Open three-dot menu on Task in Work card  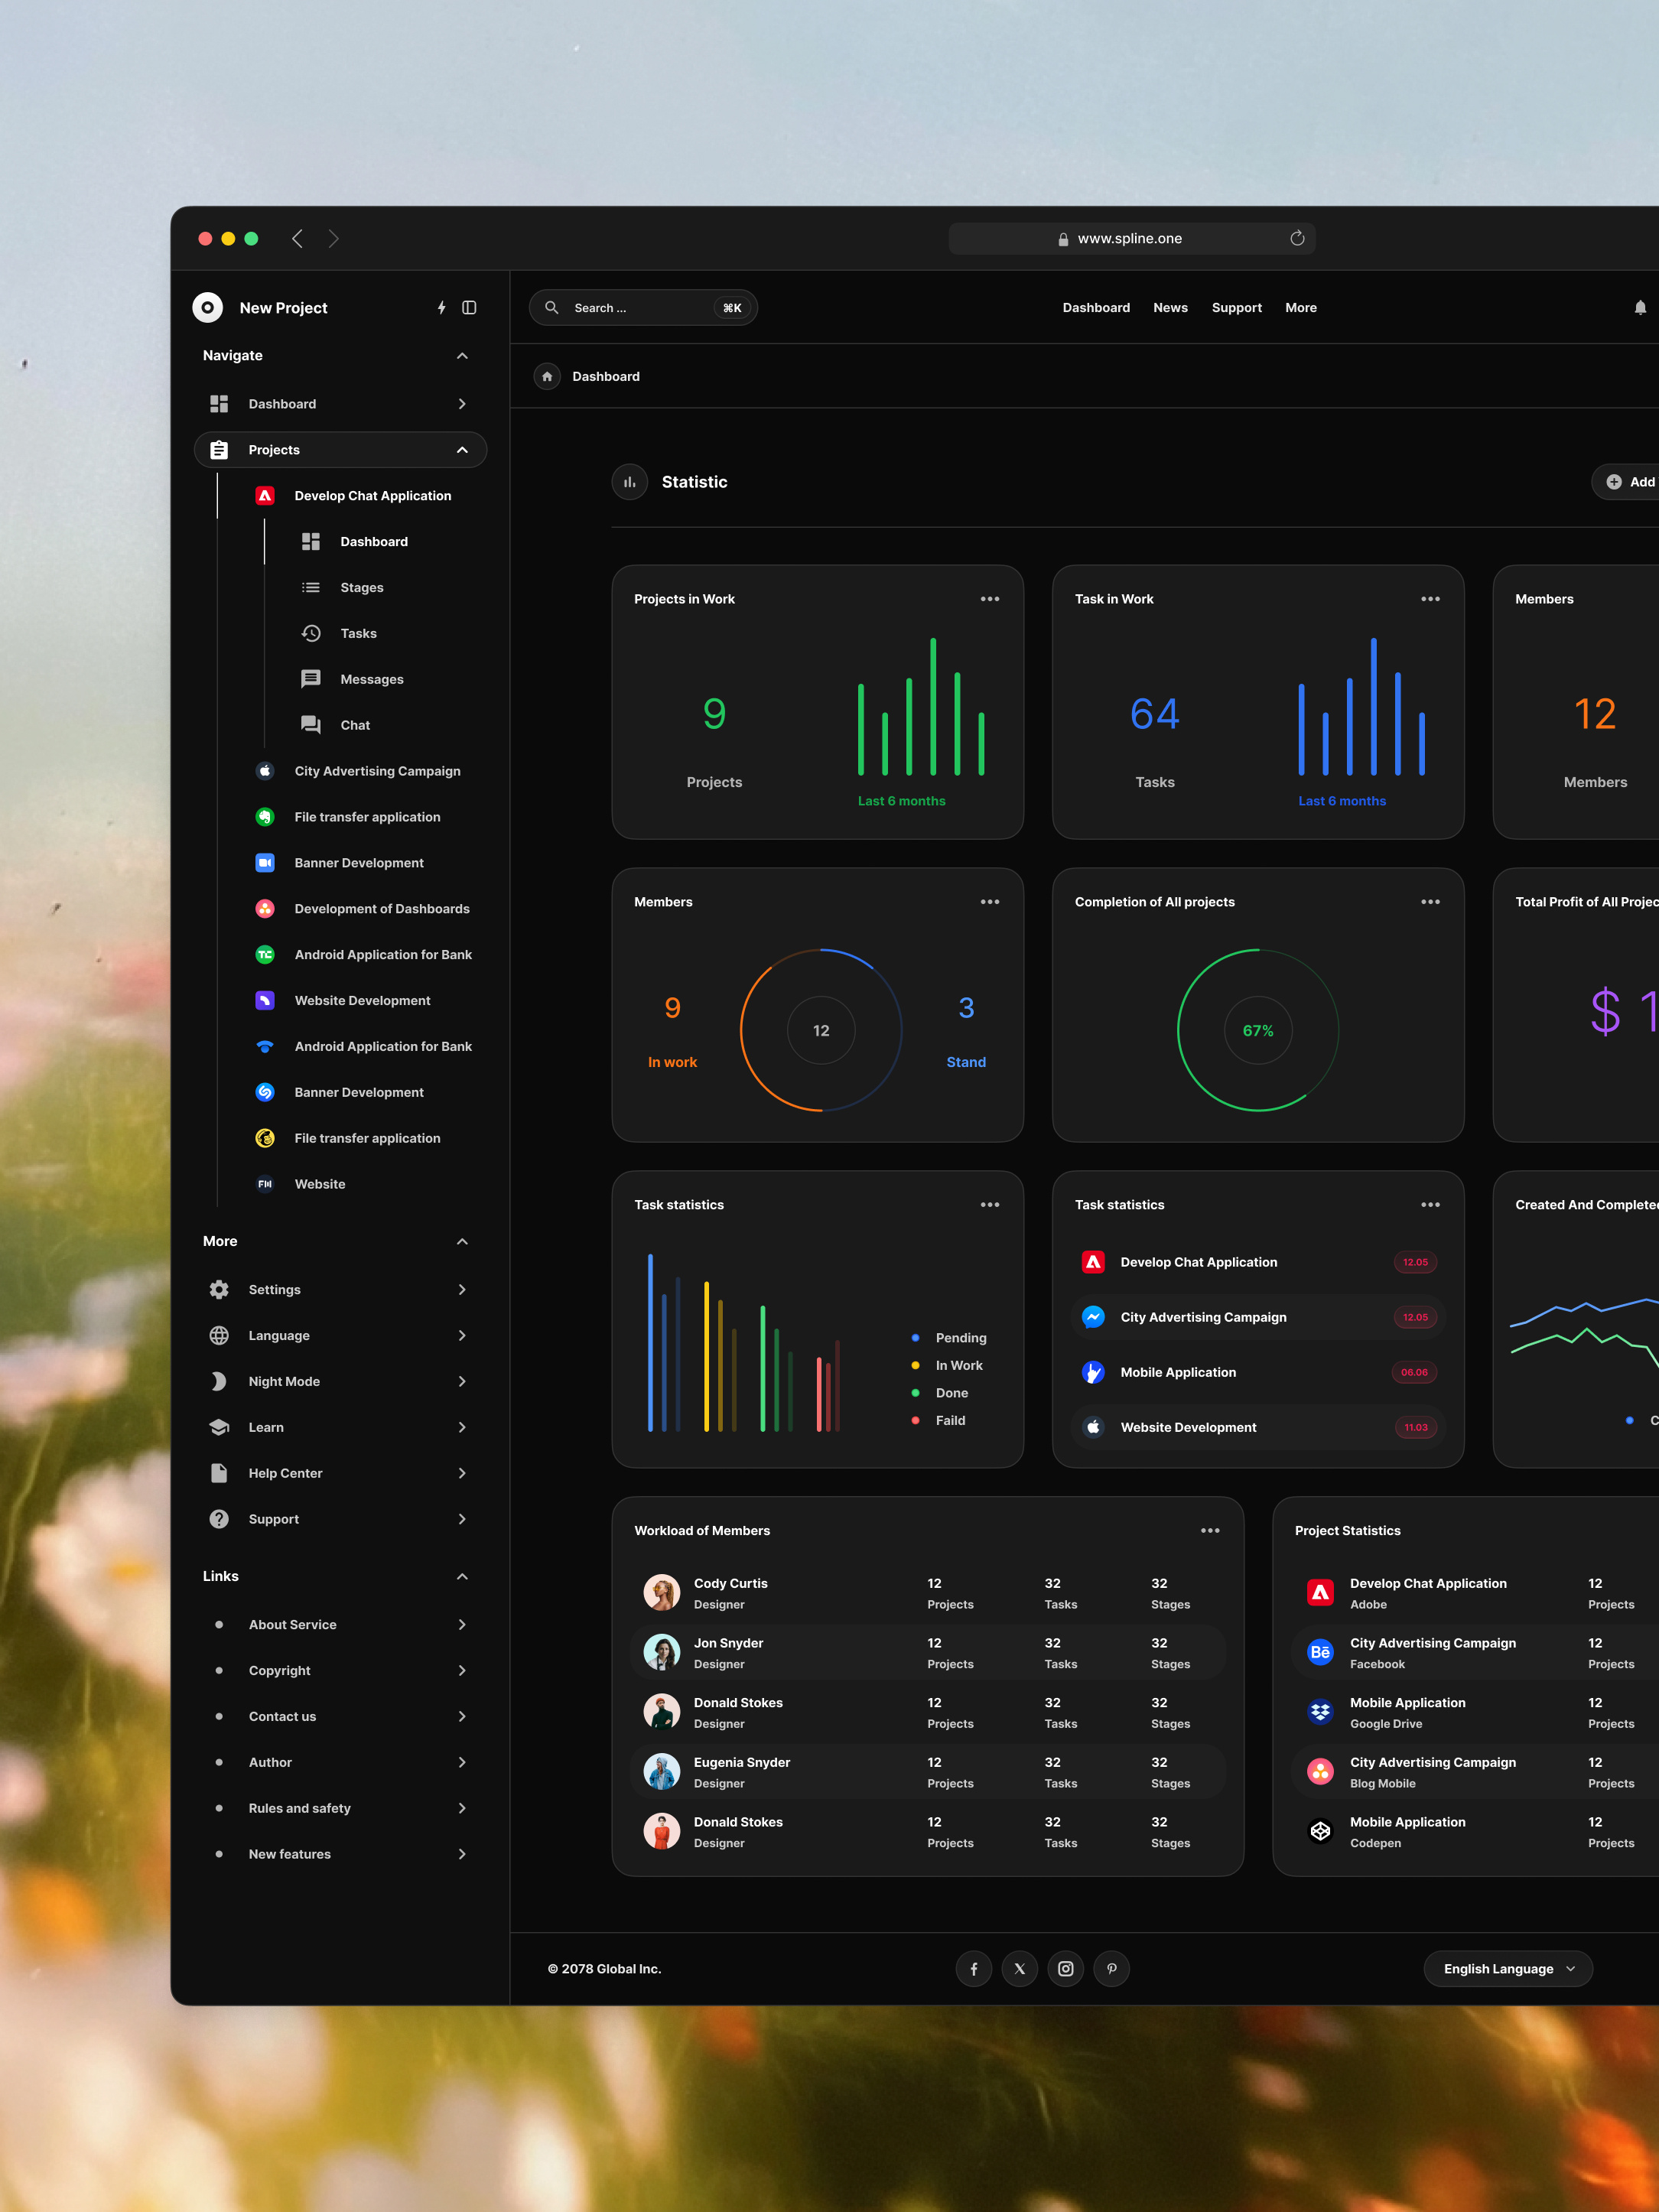pyautogui.click(x=1431, y=599)
